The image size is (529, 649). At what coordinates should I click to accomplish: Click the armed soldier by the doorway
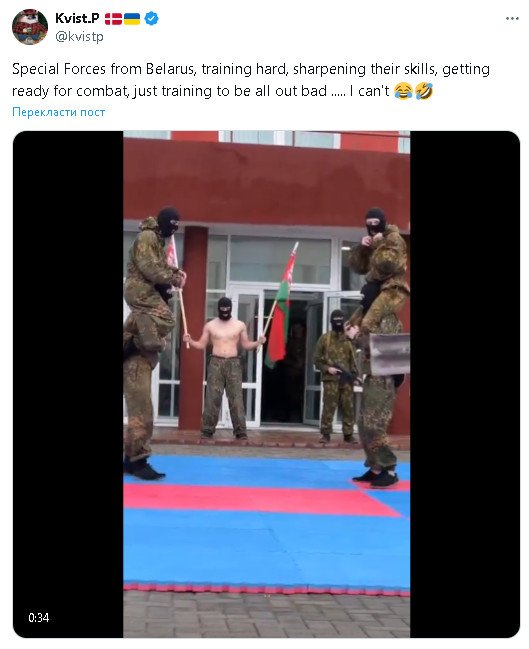click(336, 376)
